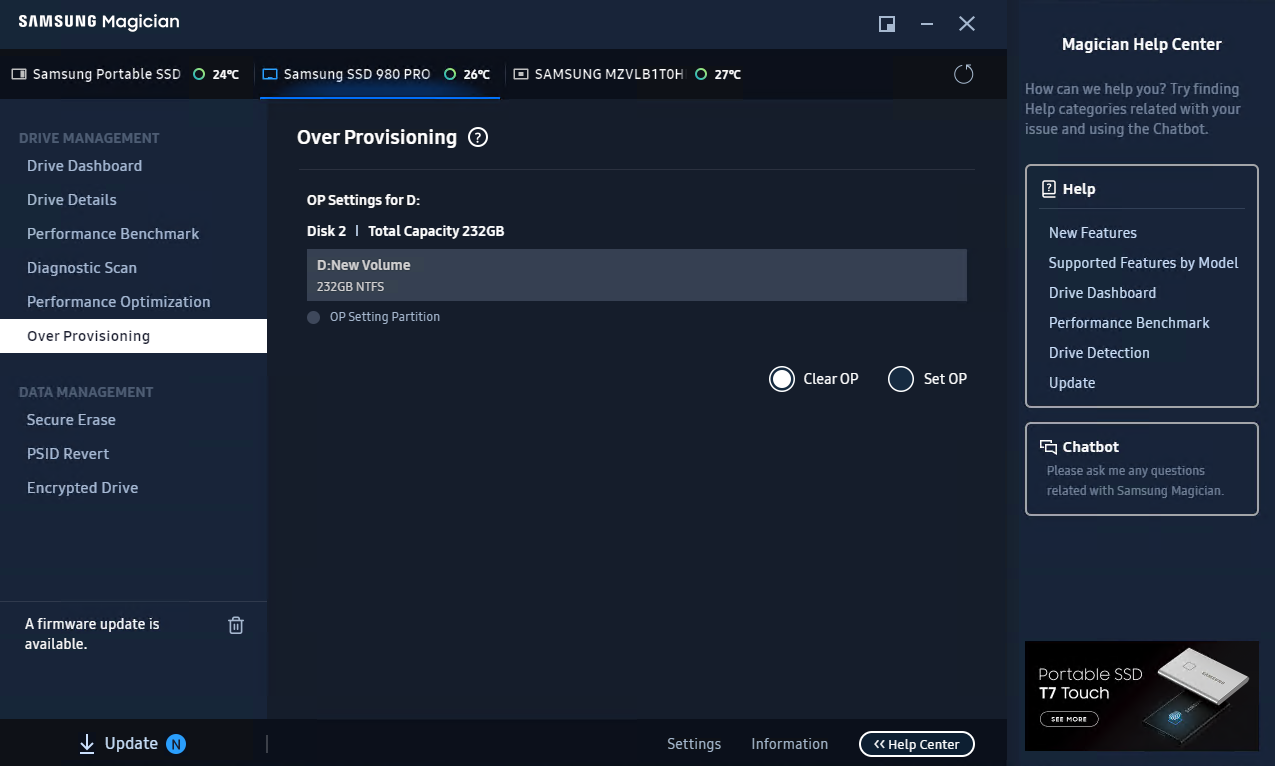Viewport: 1275px width, 766px height.
Task: Click the Samsung SSD 980 PRO monitor icon
Action: (x=270, y=74)
